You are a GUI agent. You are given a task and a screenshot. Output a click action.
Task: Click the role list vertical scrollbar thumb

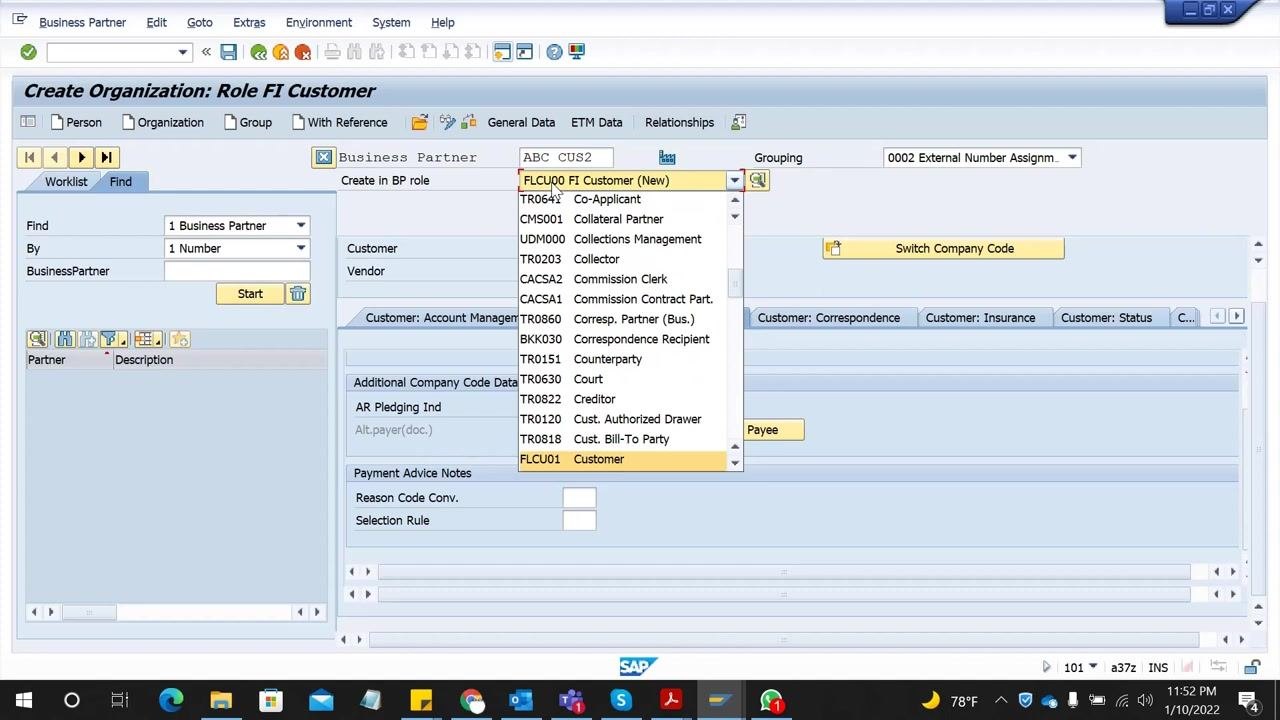point(735,283)
